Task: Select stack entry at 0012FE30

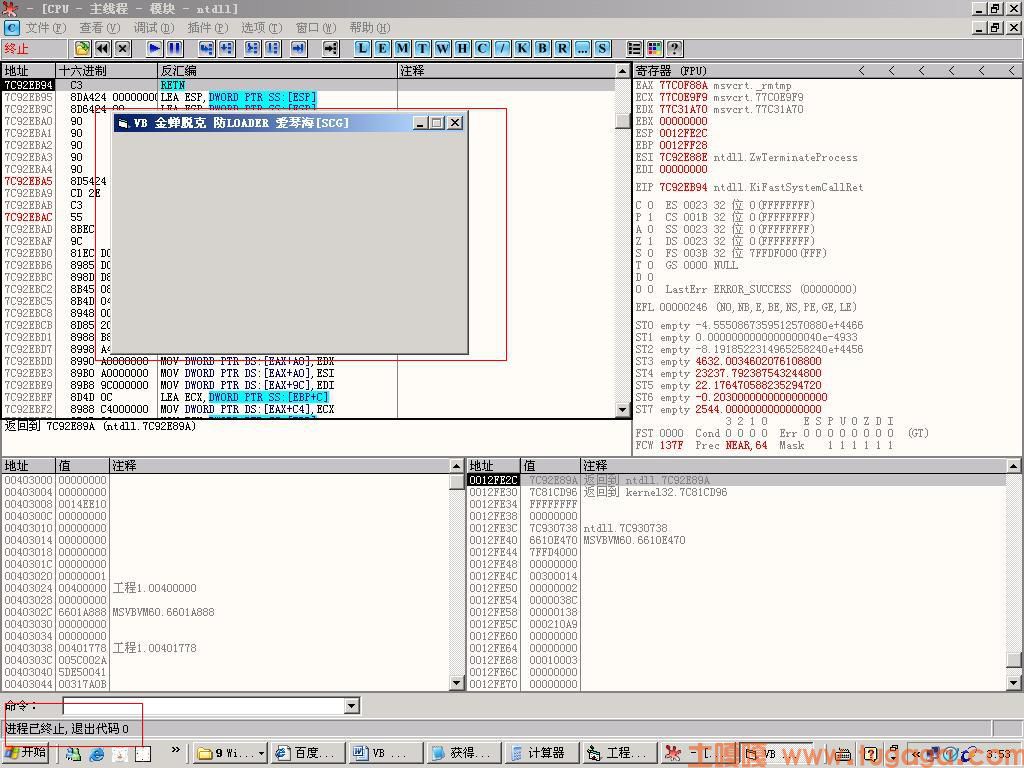Action: point(736,492)
